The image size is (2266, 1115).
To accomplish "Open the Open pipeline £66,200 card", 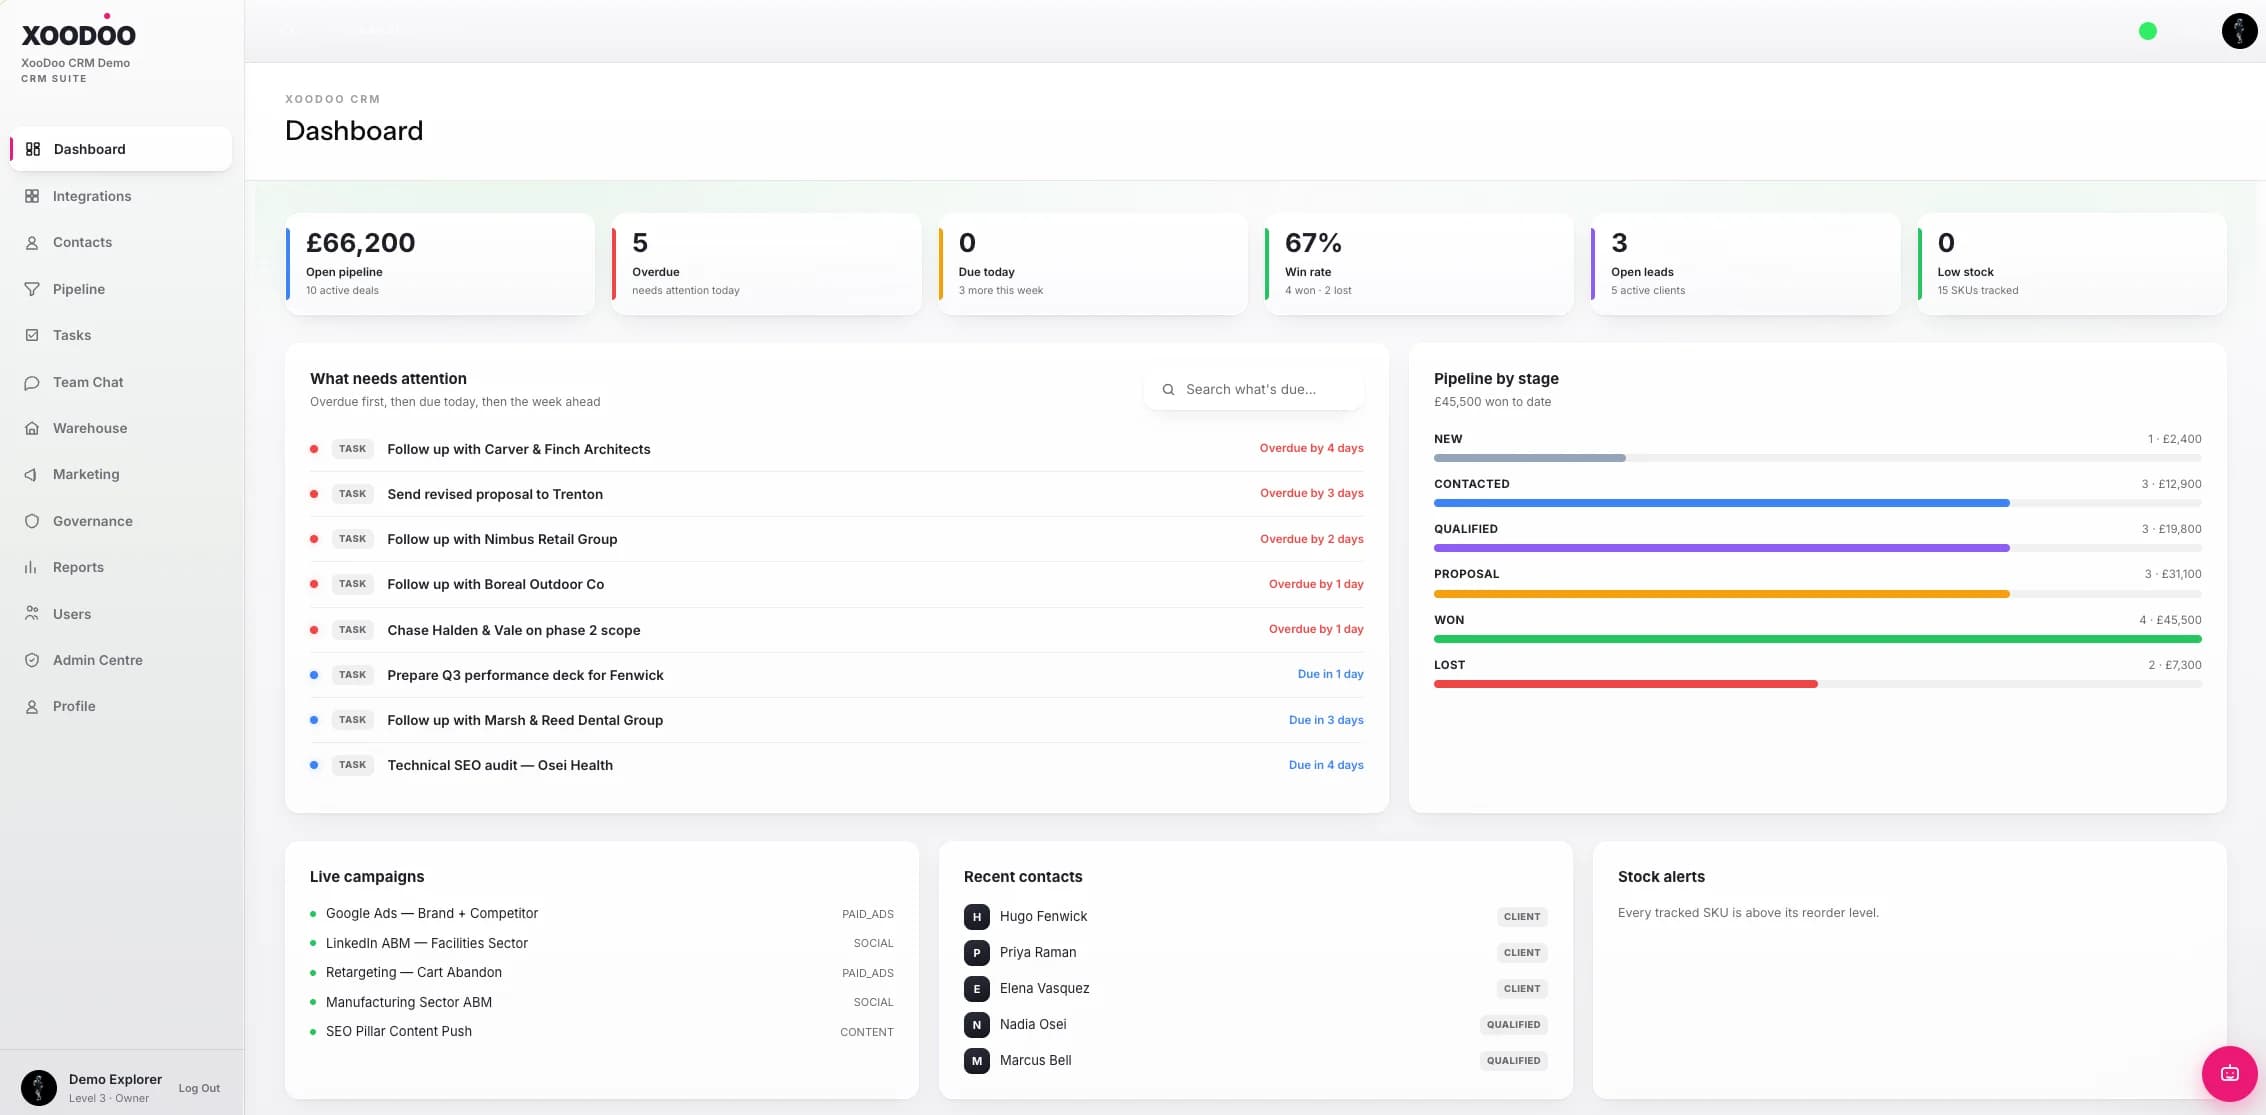I will (x=440, y=264).
